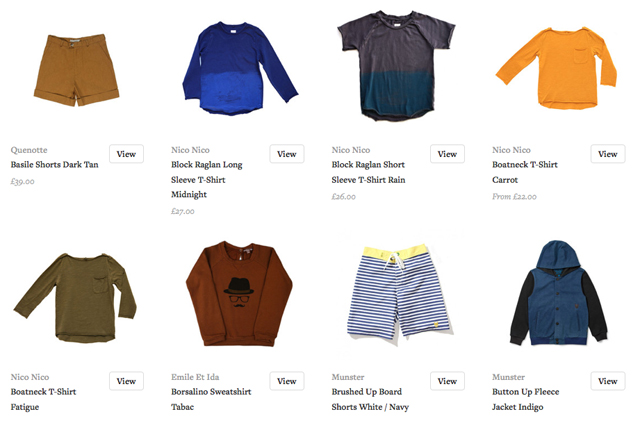Click View button for Boatneck T-Shirt Fatigue

click(x=126, y=381)
